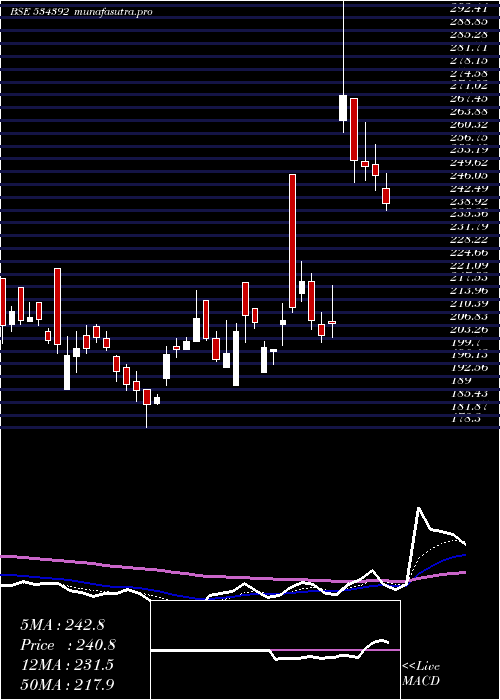Viewport: 500px width, 700px height.
Task: Click the munafasutra.pro text in header
Action: click(x=113, y=12)
